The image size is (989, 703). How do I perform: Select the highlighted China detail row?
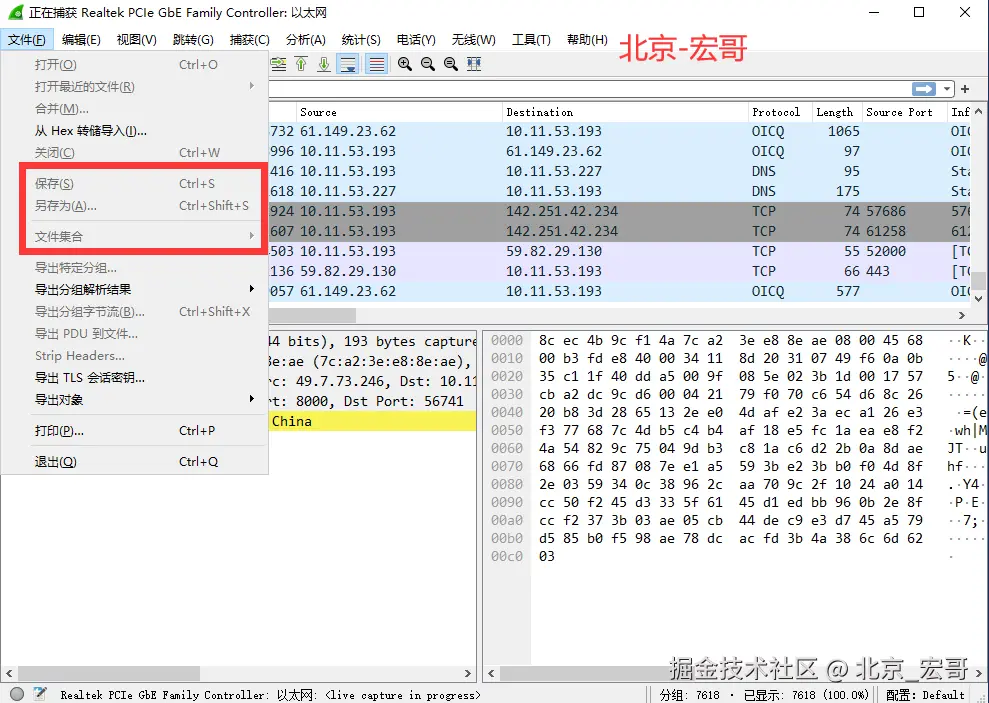[372, 421]
